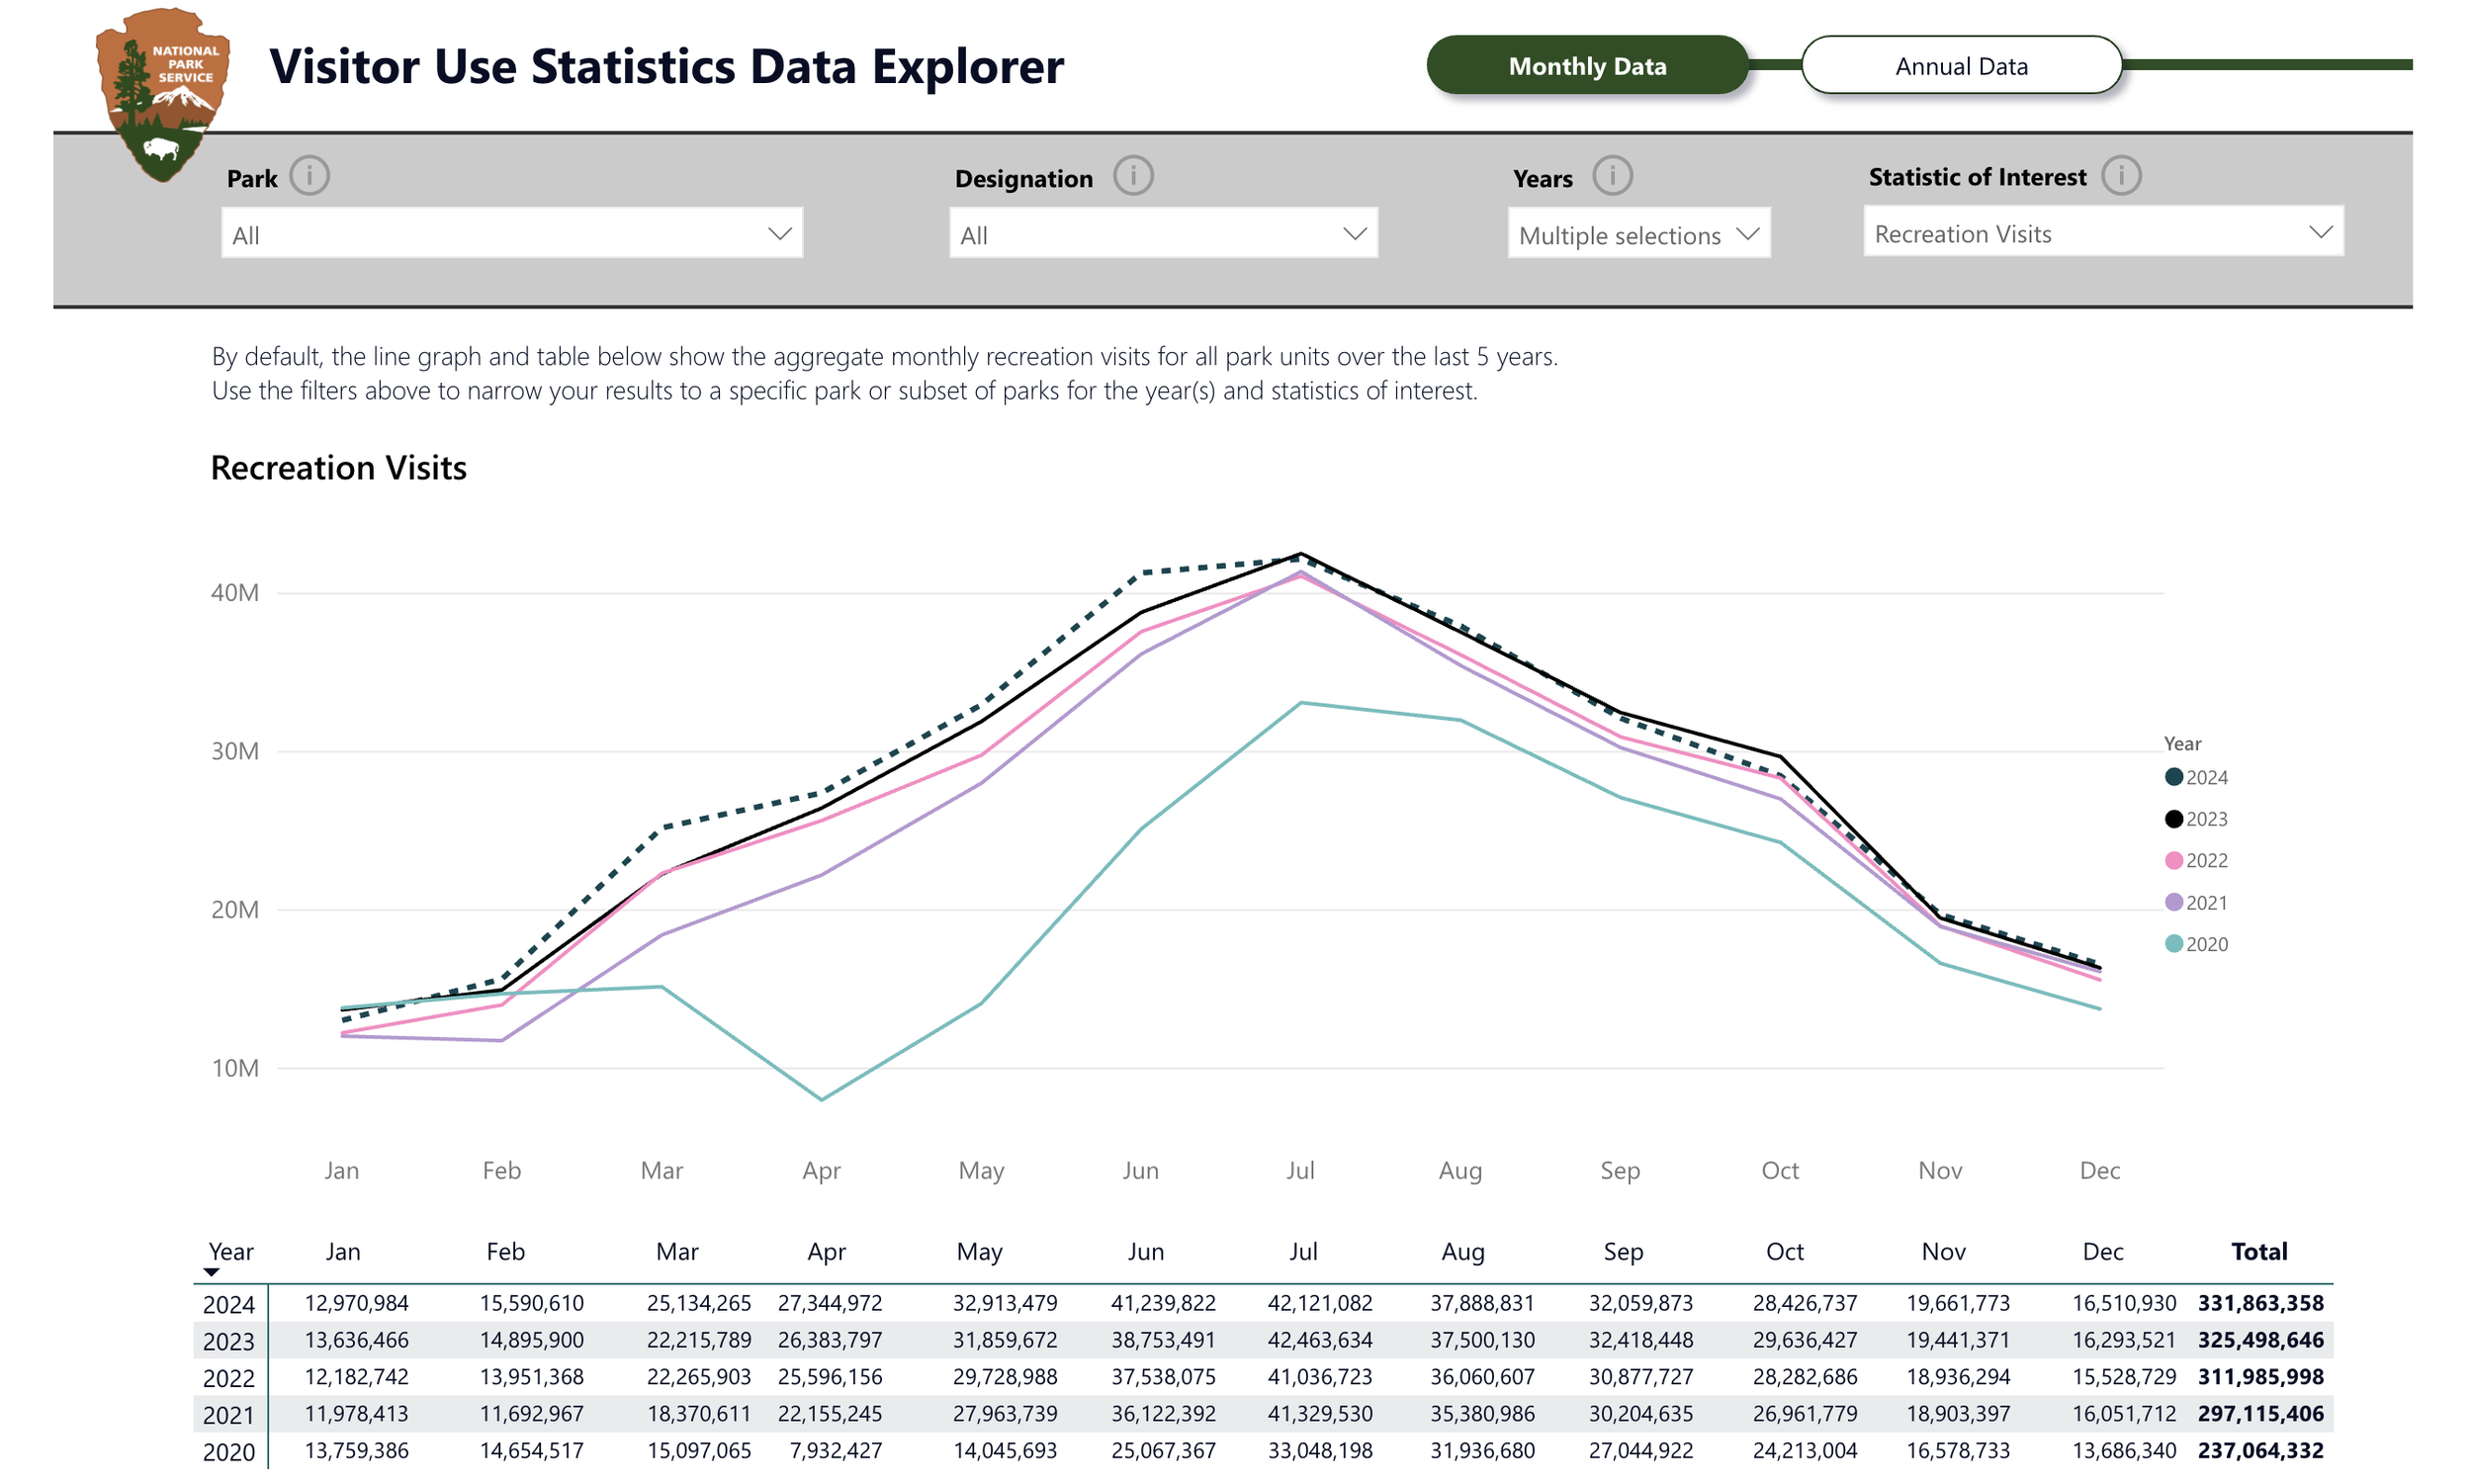The image size is (2472, 1484).
Task: Click the Year column header in table
Action: [x=231, y=1251]
